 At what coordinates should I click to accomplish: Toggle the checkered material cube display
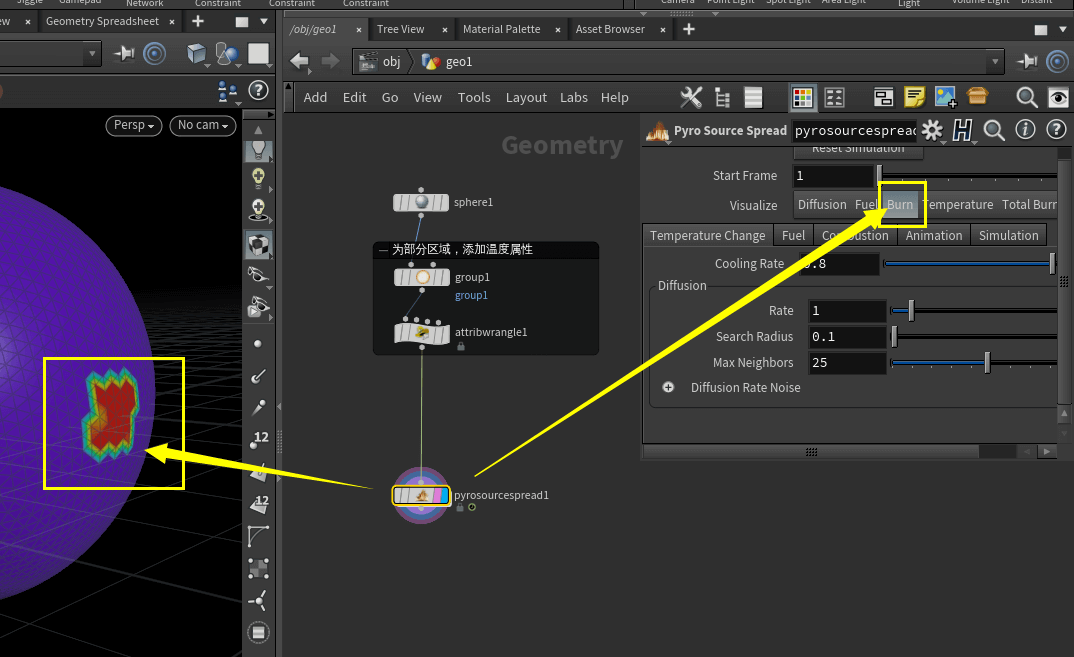click(x=258, y=245)
